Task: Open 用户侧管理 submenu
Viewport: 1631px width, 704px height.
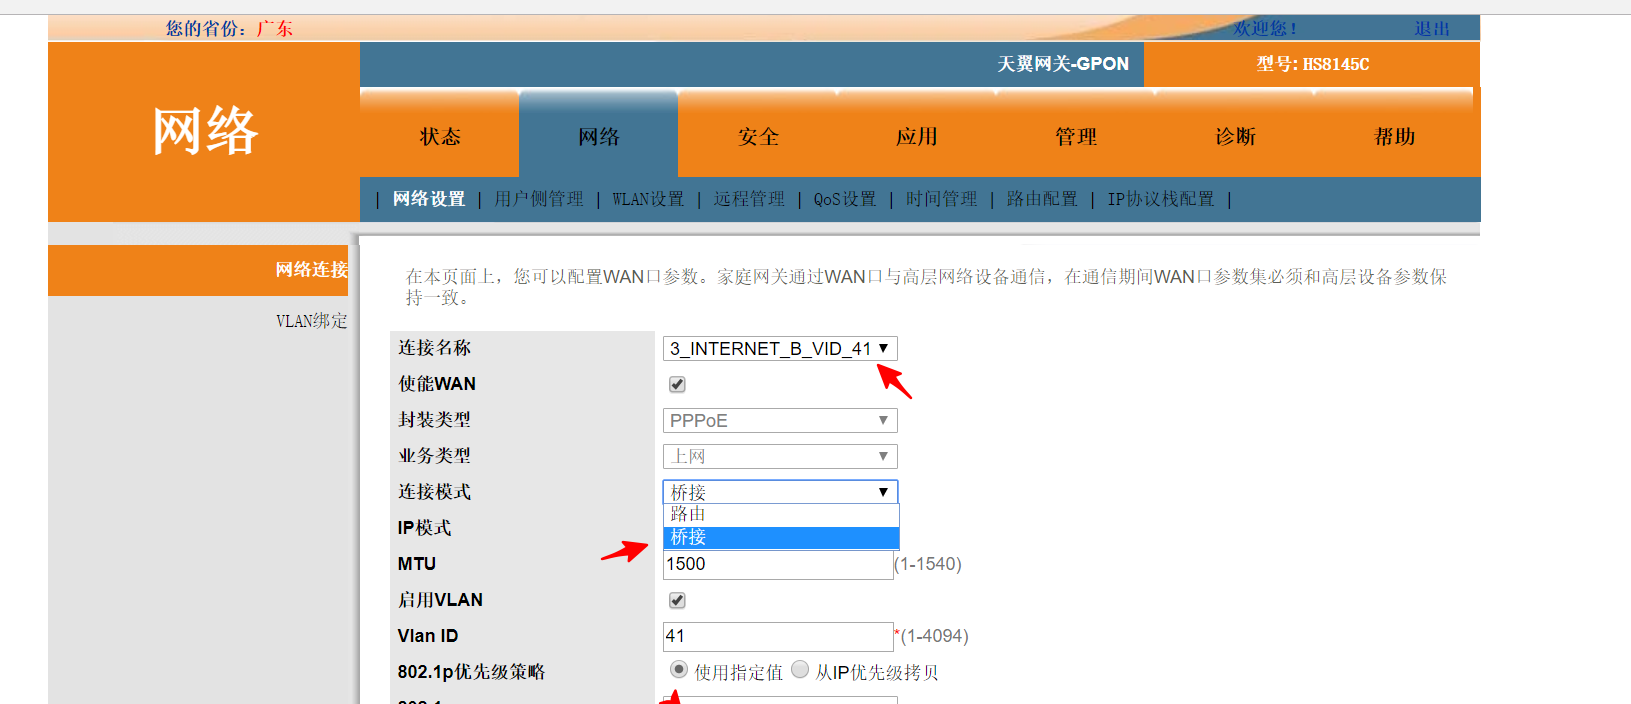Action: [x=539, y=199]
